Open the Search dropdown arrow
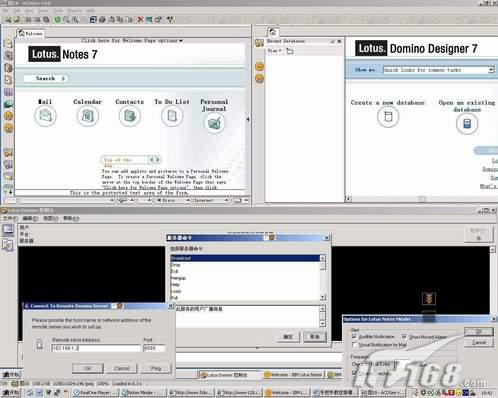Viewport: 498px width, 398px height. (x=63, y=78)
